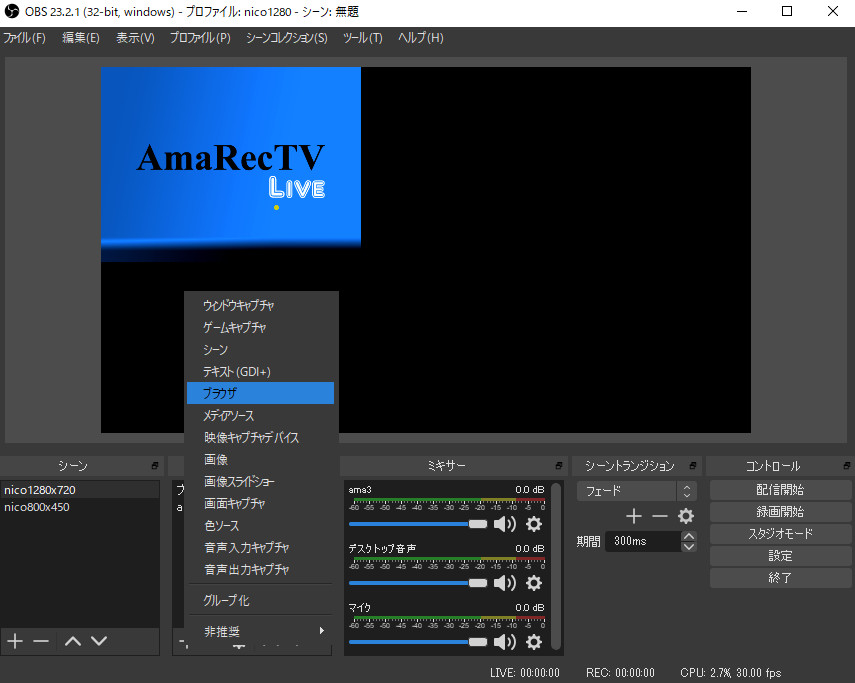
Task: Mute the デスクトップ音声 speaker icon
Action: tap(504, 583)
